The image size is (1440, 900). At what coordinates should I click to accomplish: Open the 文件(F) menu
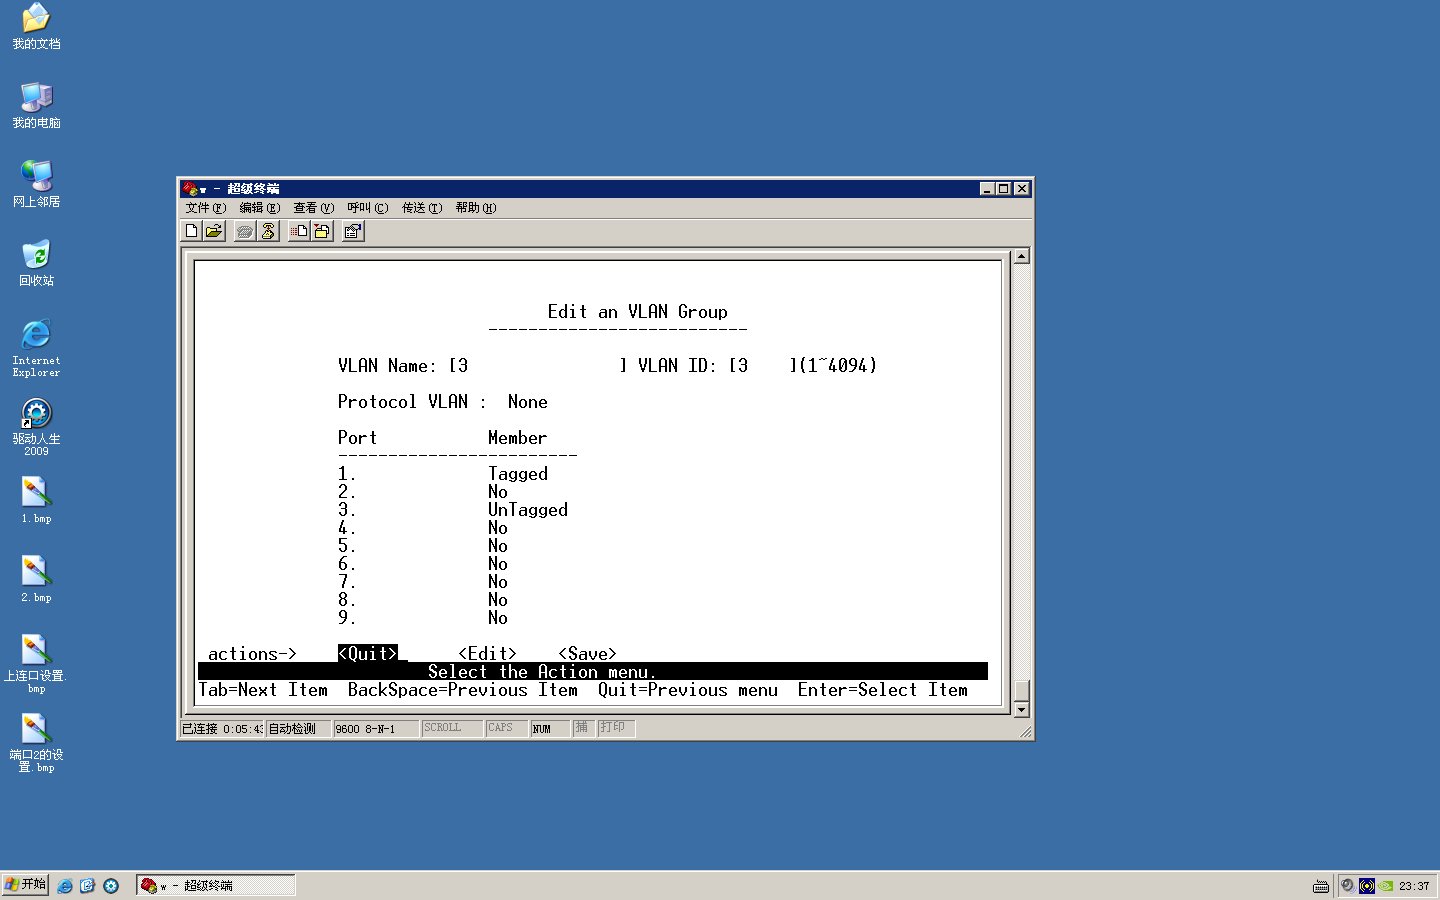click(205, 208)
